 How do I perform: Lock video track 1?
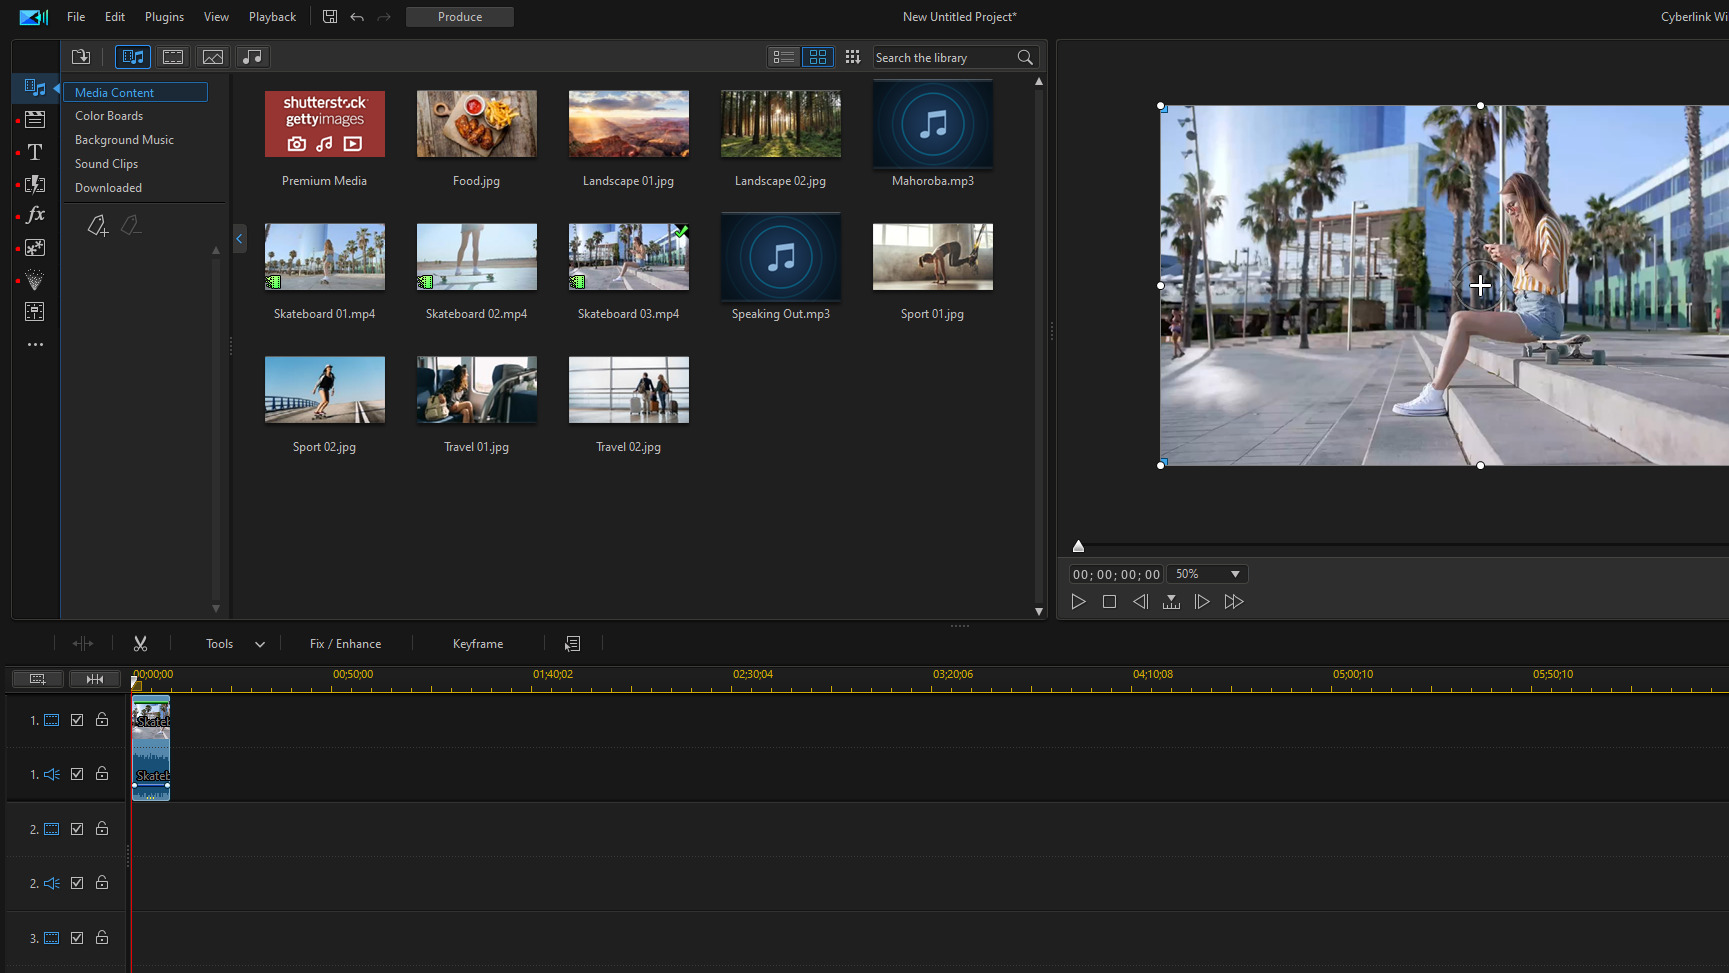click(101, 719)
